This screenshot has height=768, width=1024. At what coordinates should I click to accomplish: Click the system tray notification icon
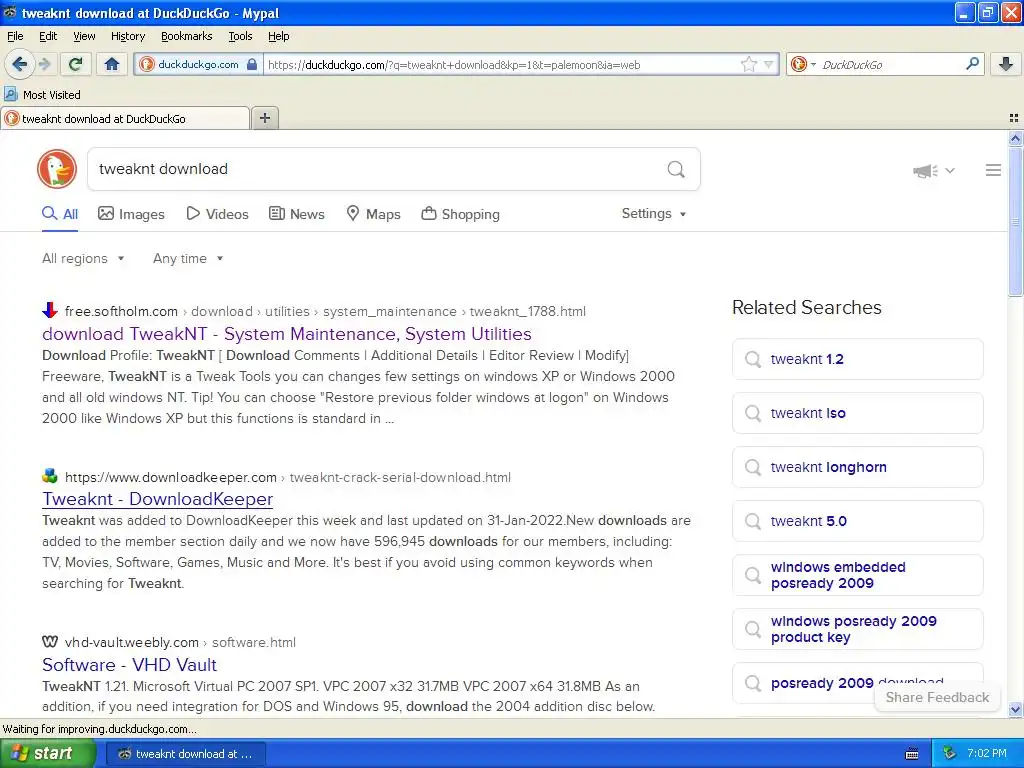click(x=950, y=754)
